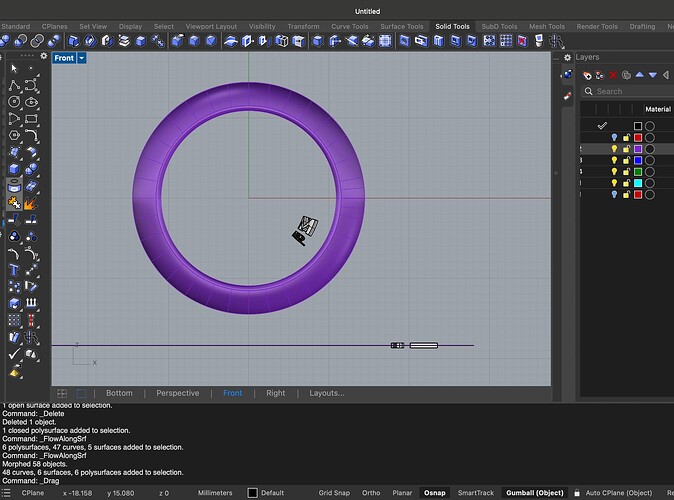This screenshot has width=674, height=500.
Task: Open the Millimeters units menu in status bar
Action: [215, 493]
